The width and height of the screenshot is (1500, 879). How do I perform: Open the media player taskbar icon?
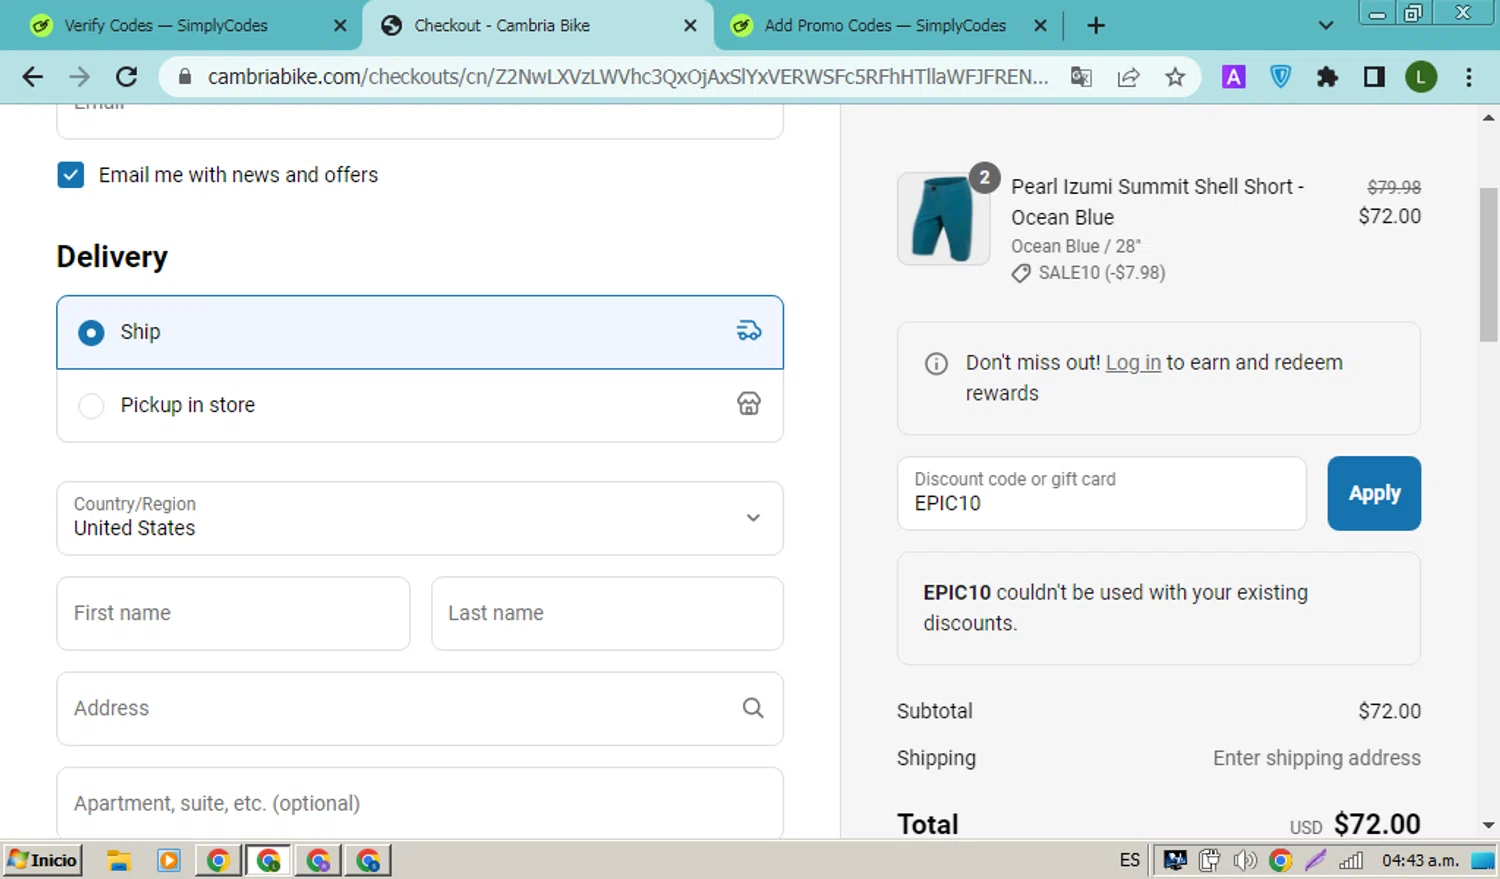pyautogui.click(x=169, y=860)
